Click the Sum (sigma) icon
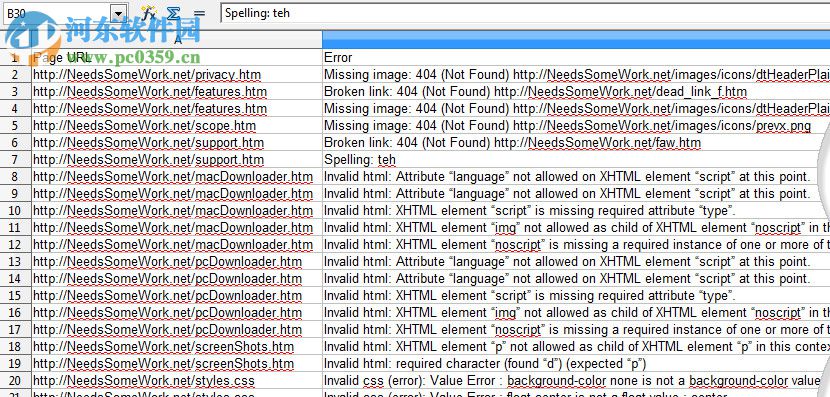 (x=173, y=13)
